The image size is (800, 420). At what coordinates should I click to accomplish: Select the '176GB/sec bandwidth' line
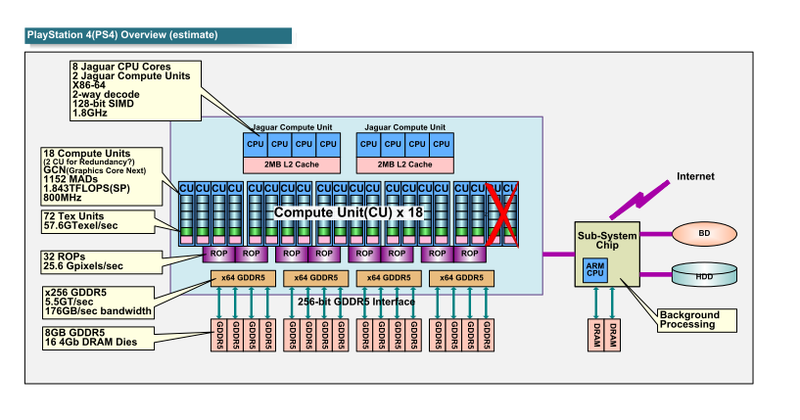tap(98, 311)
